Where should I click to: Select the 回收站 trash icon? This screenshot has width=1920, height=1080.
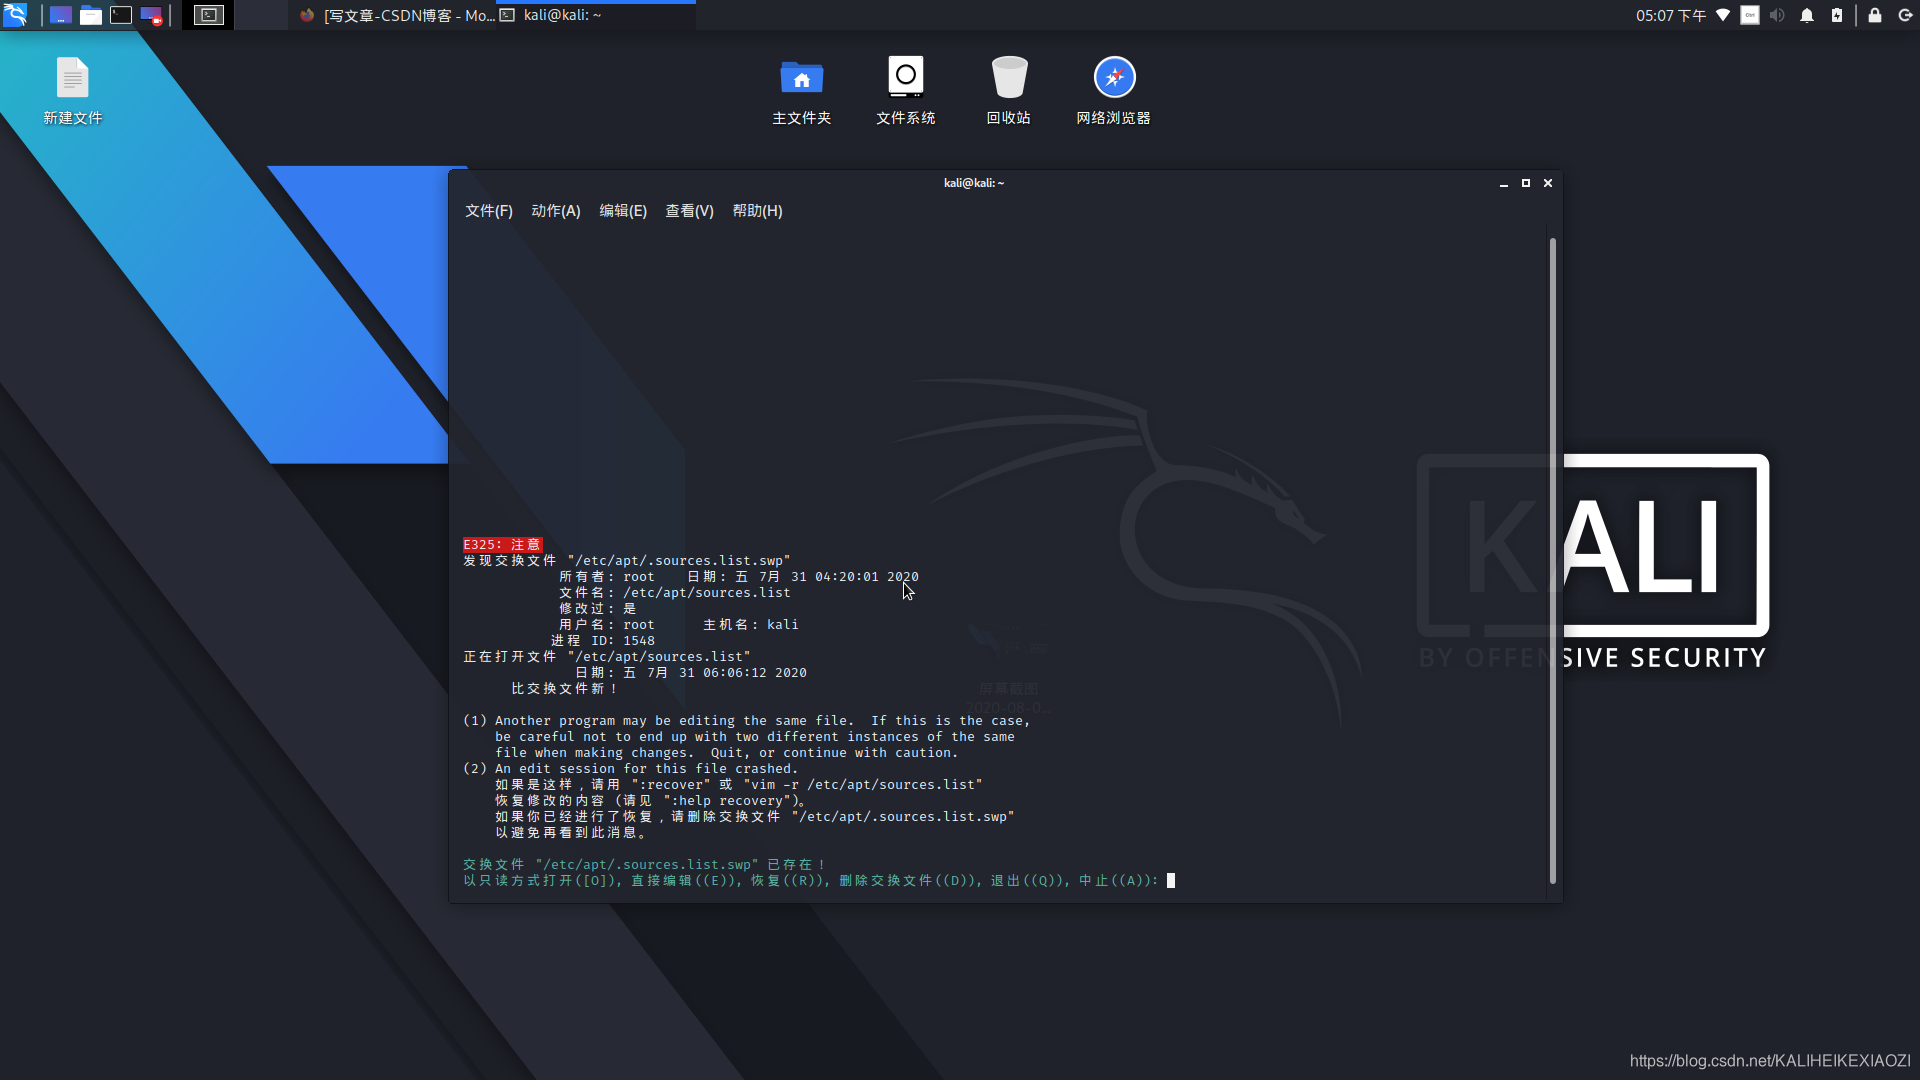tap(1008, 91)
